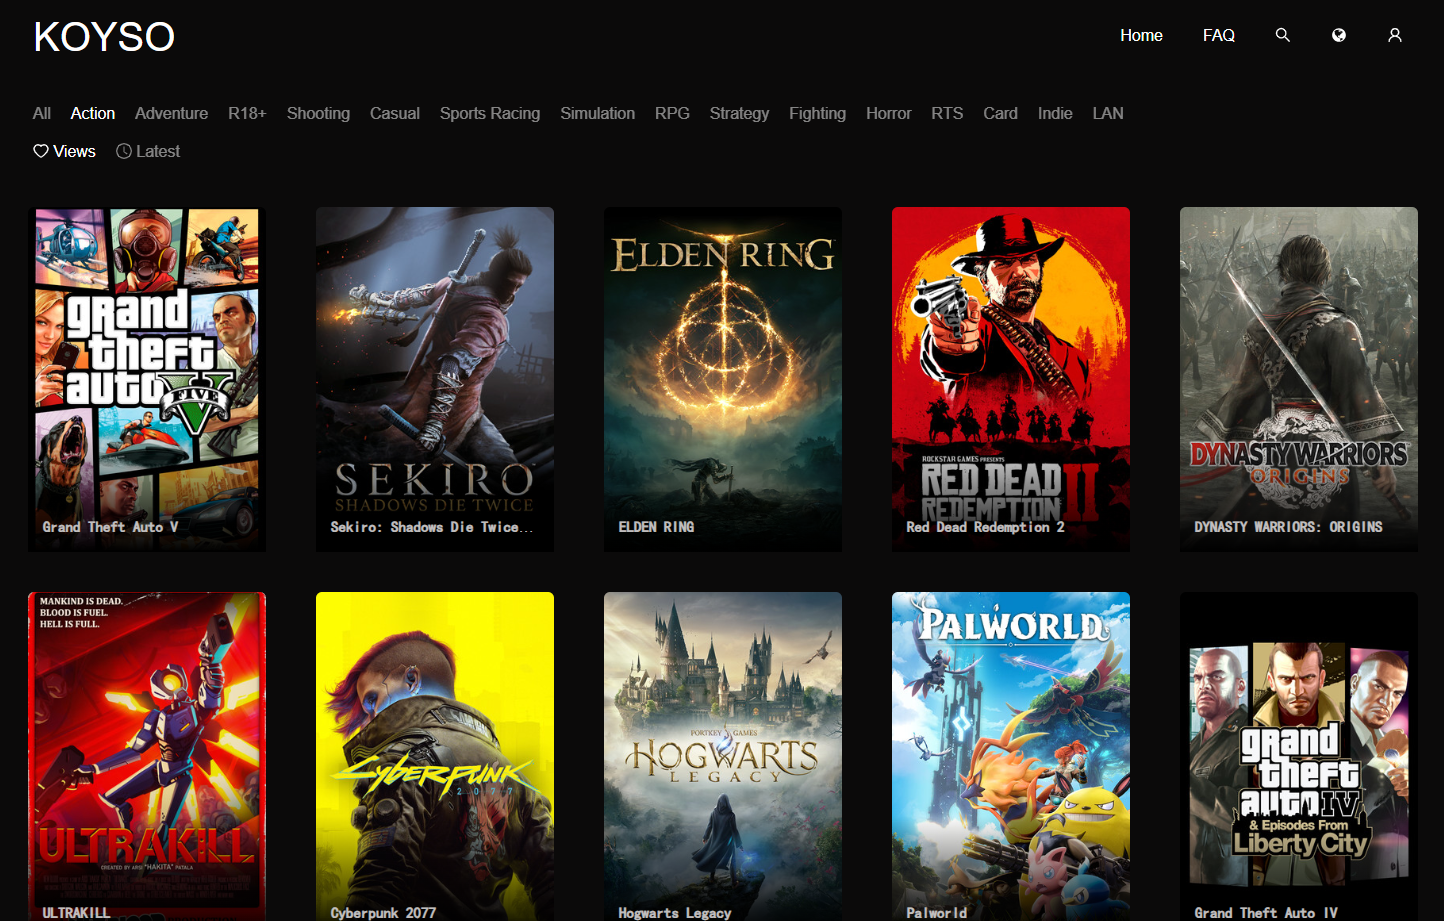The width and height of the screenshot is (1444, 921).
Task: Select the ELDEN RING game cover
Action: (723, 378)
